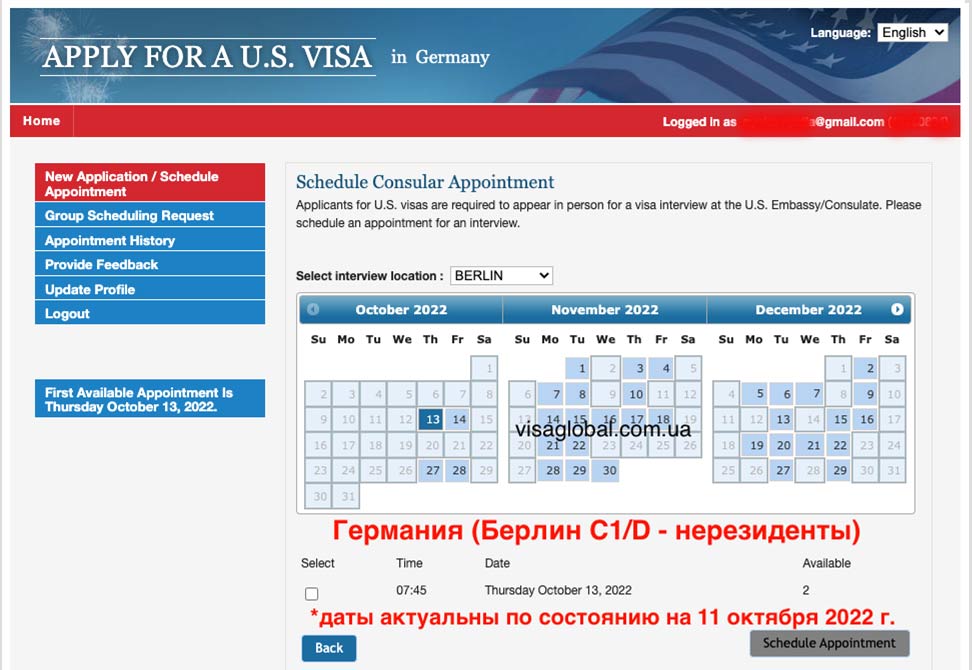972x670 pixels.
Task: Select December 5 in the calendar
Action: point(754,394)
